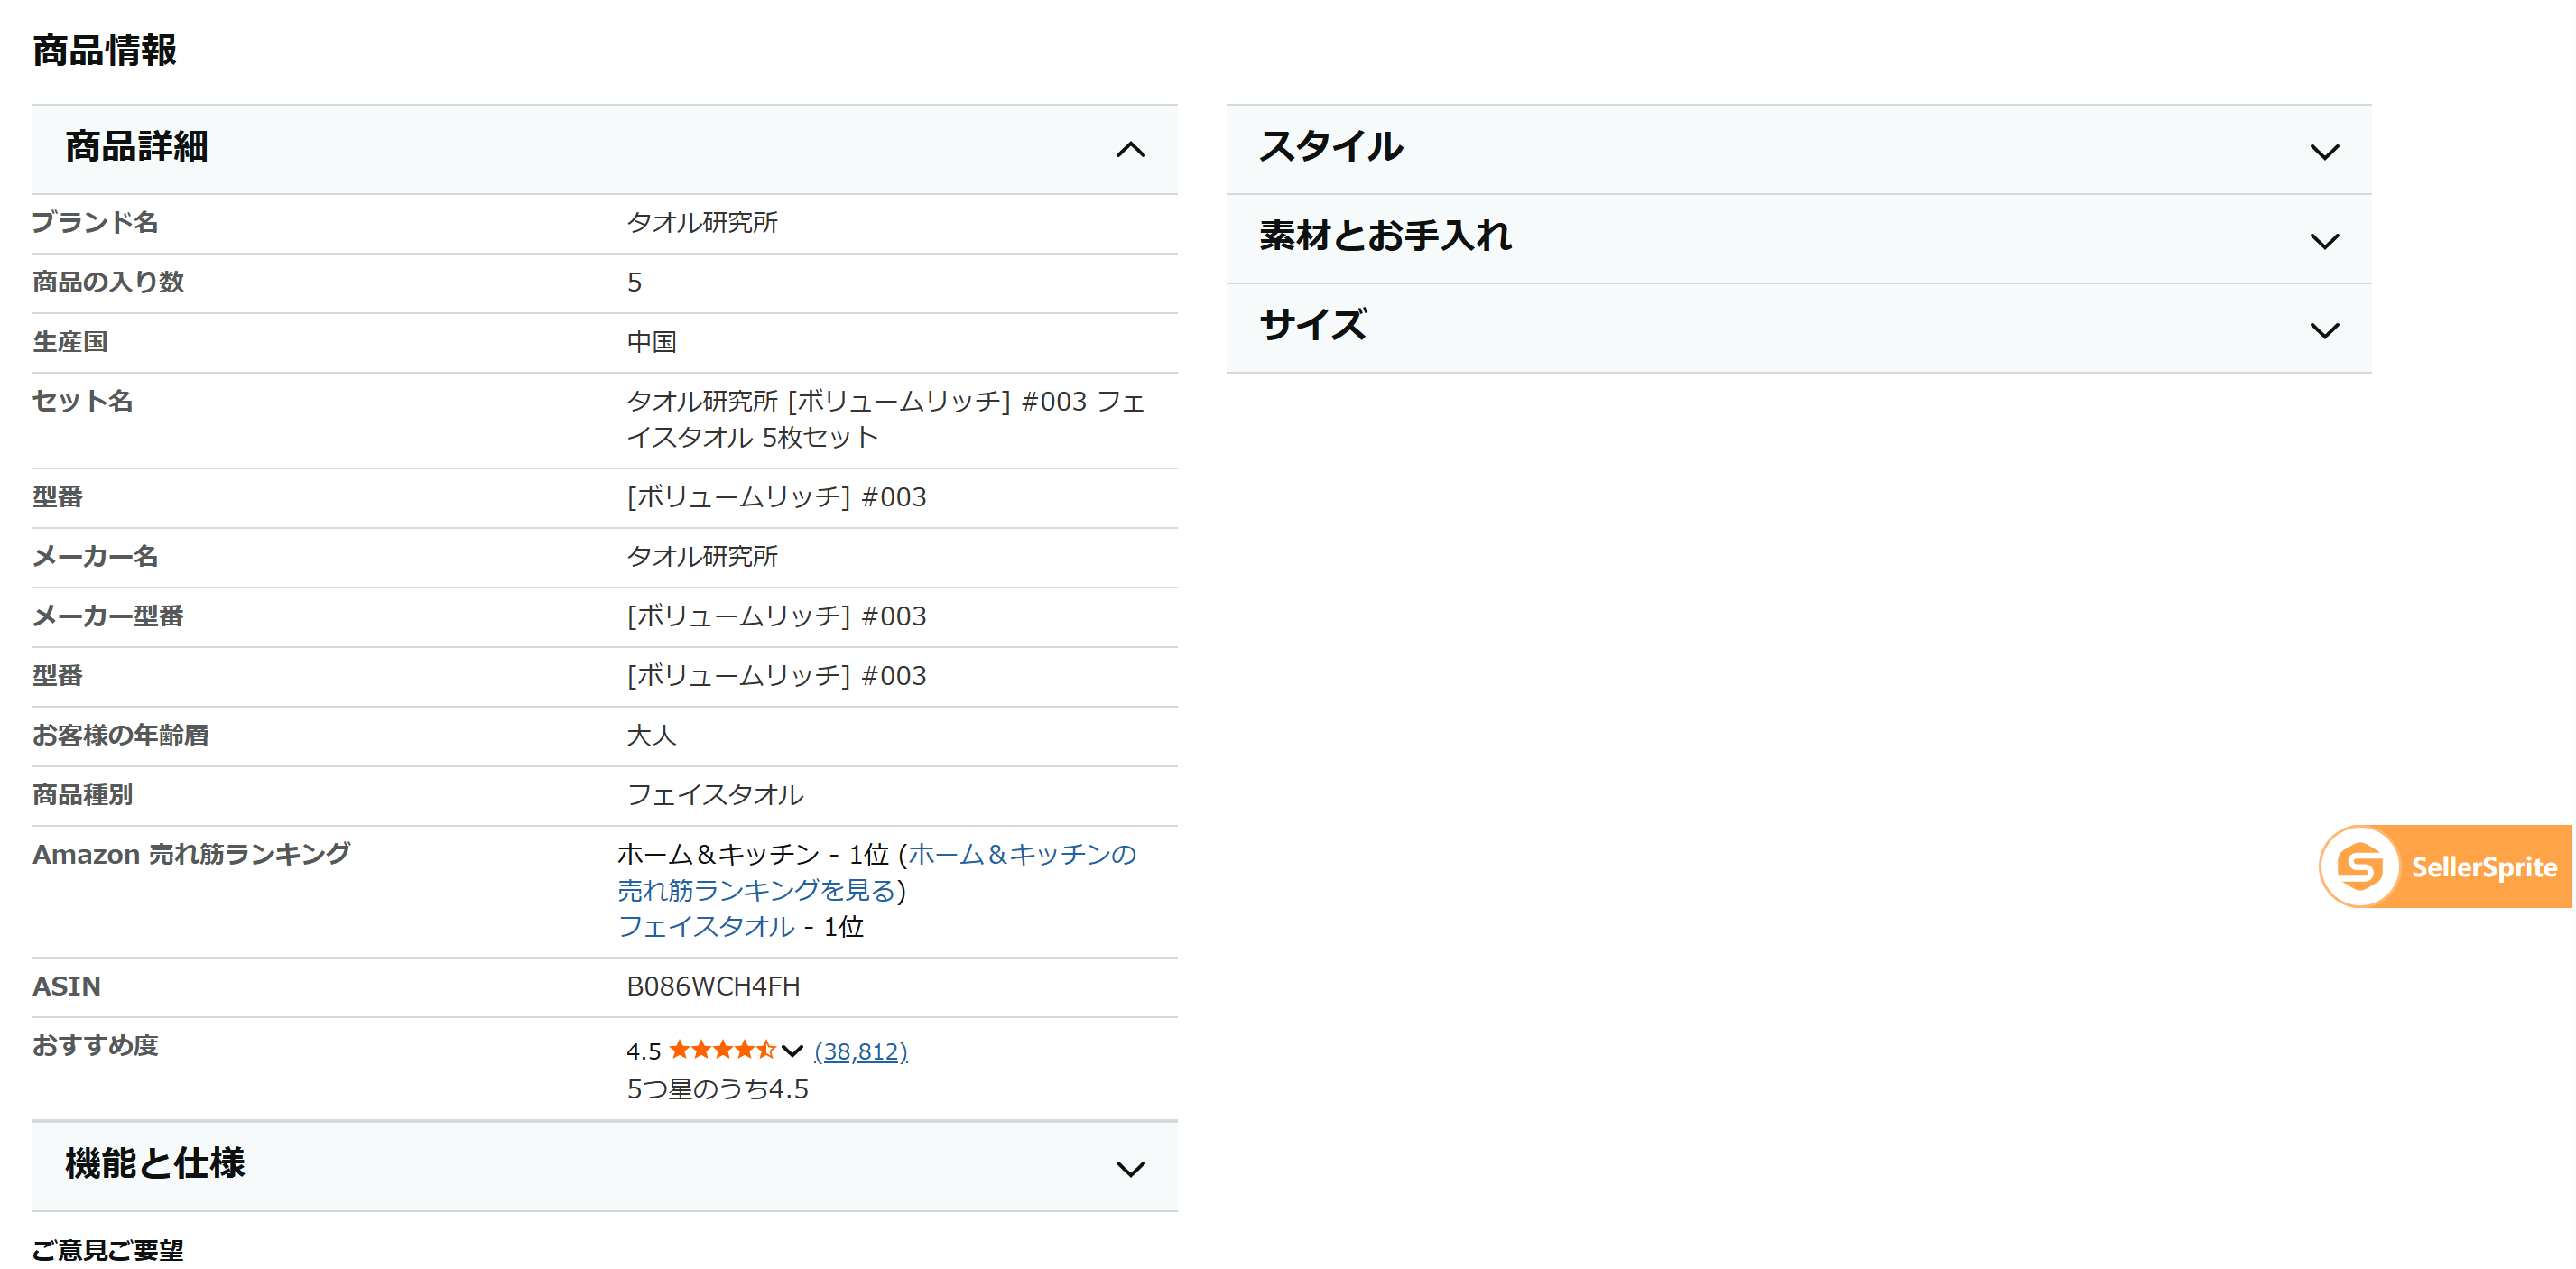Click the おすすめ度 label
This screenshot has width=2576, height=1269.
[x=95, y=1045]
